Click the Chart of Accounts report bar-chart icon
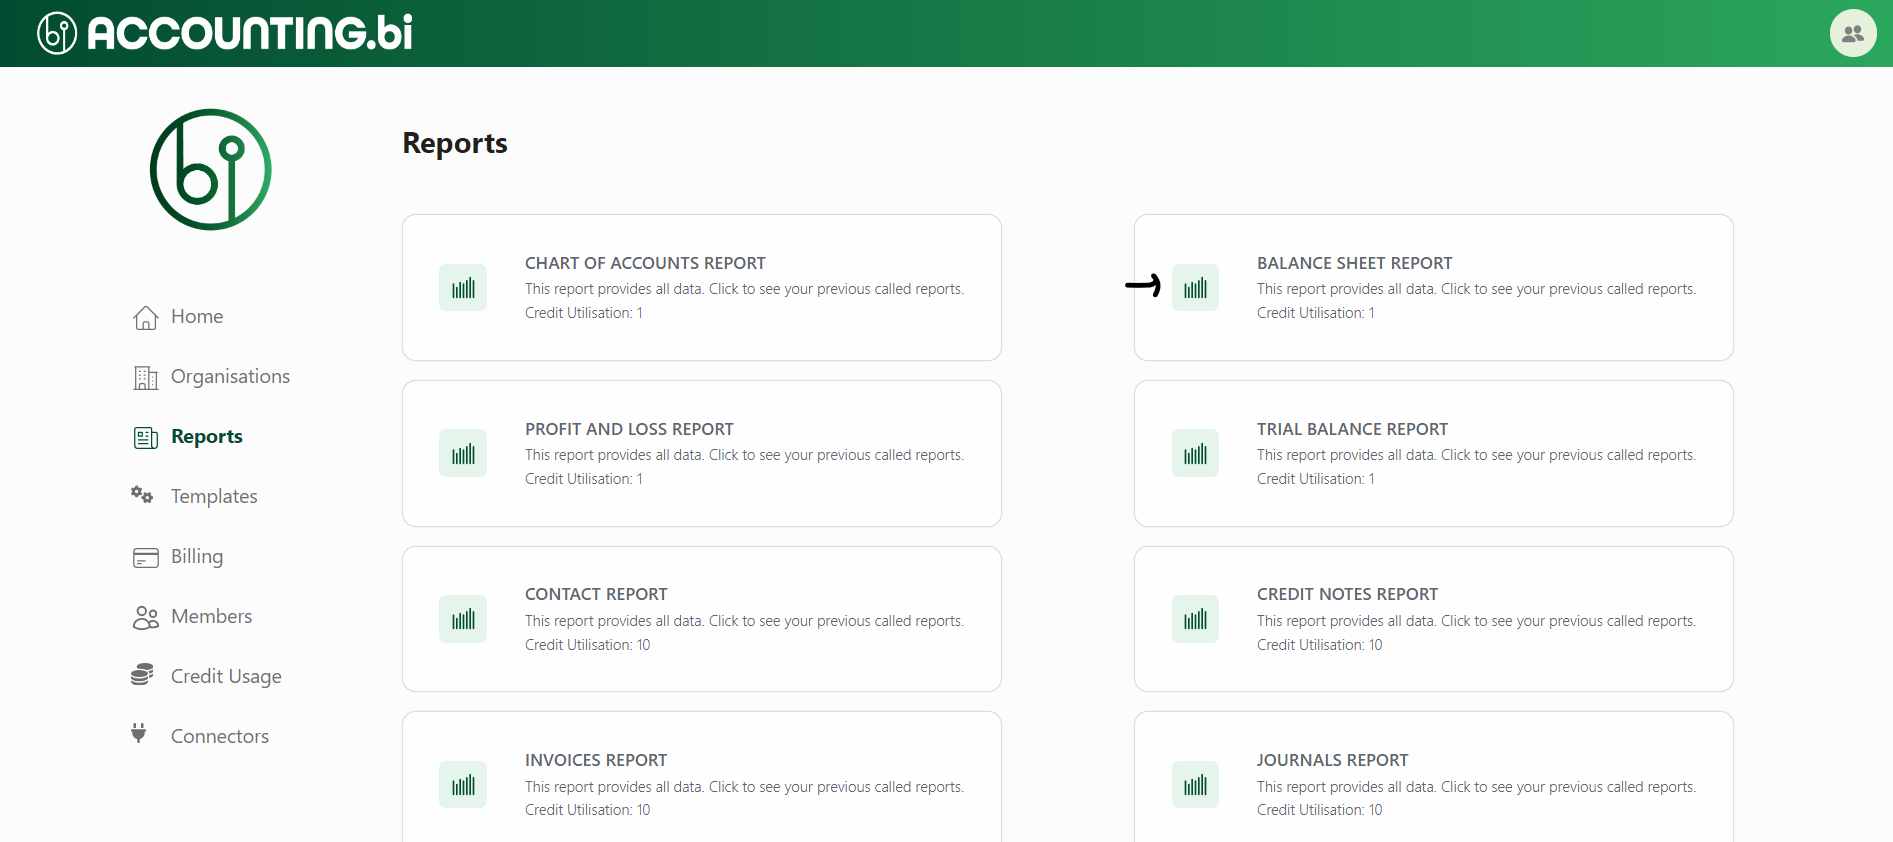The height and width of the screenshot is (842, 1893). point(463,288)
